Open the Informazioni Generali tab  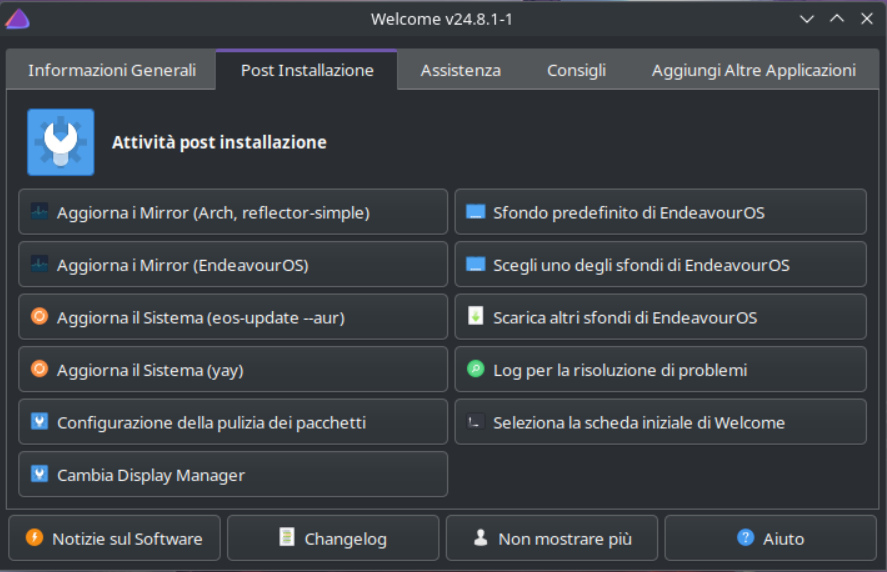[112, 70]
